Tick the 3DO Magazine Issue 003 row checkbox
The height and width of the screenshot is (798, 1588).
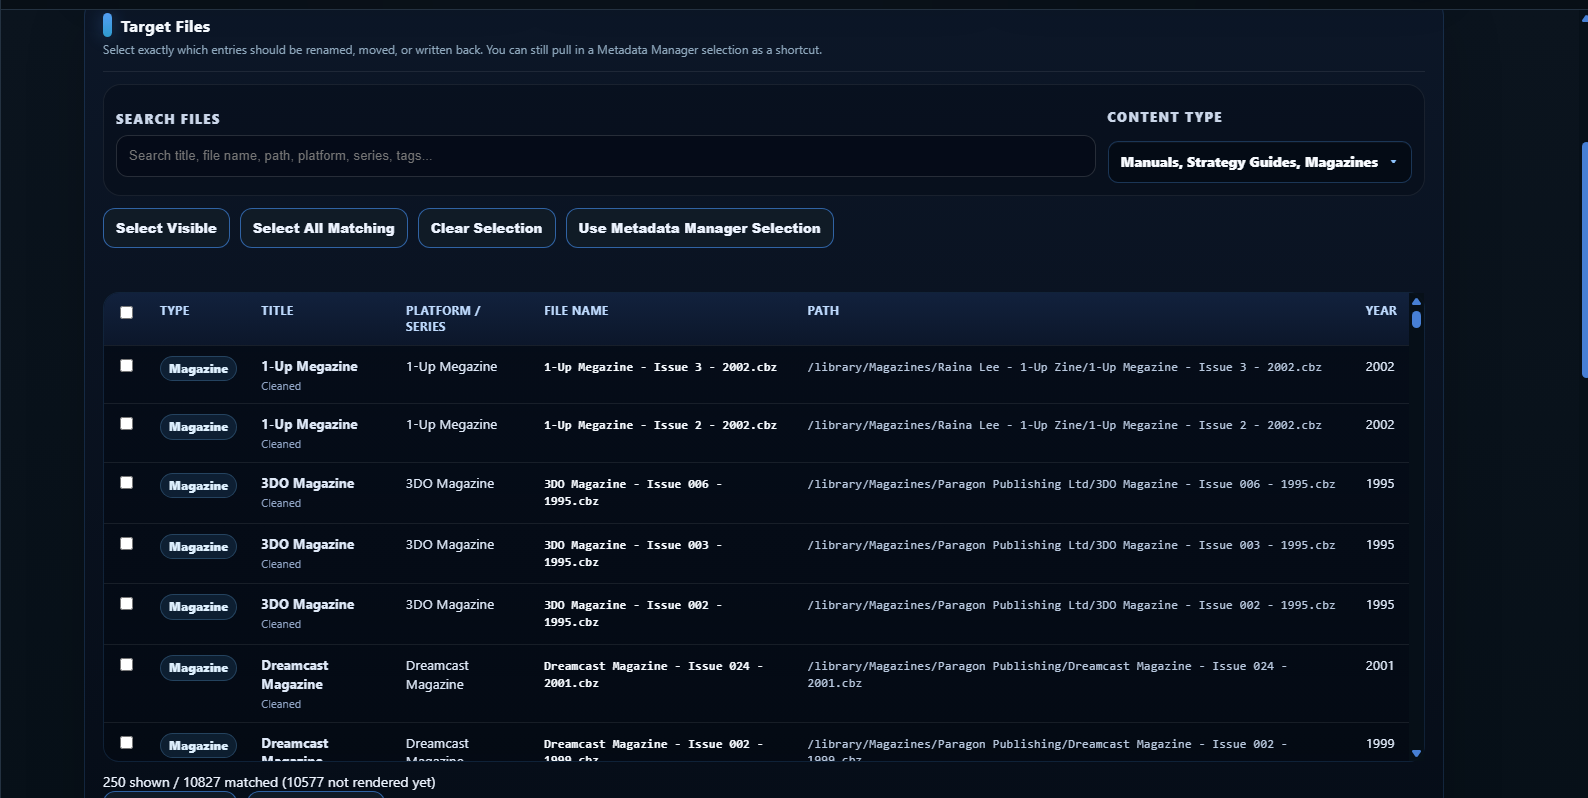click(126, 543)
